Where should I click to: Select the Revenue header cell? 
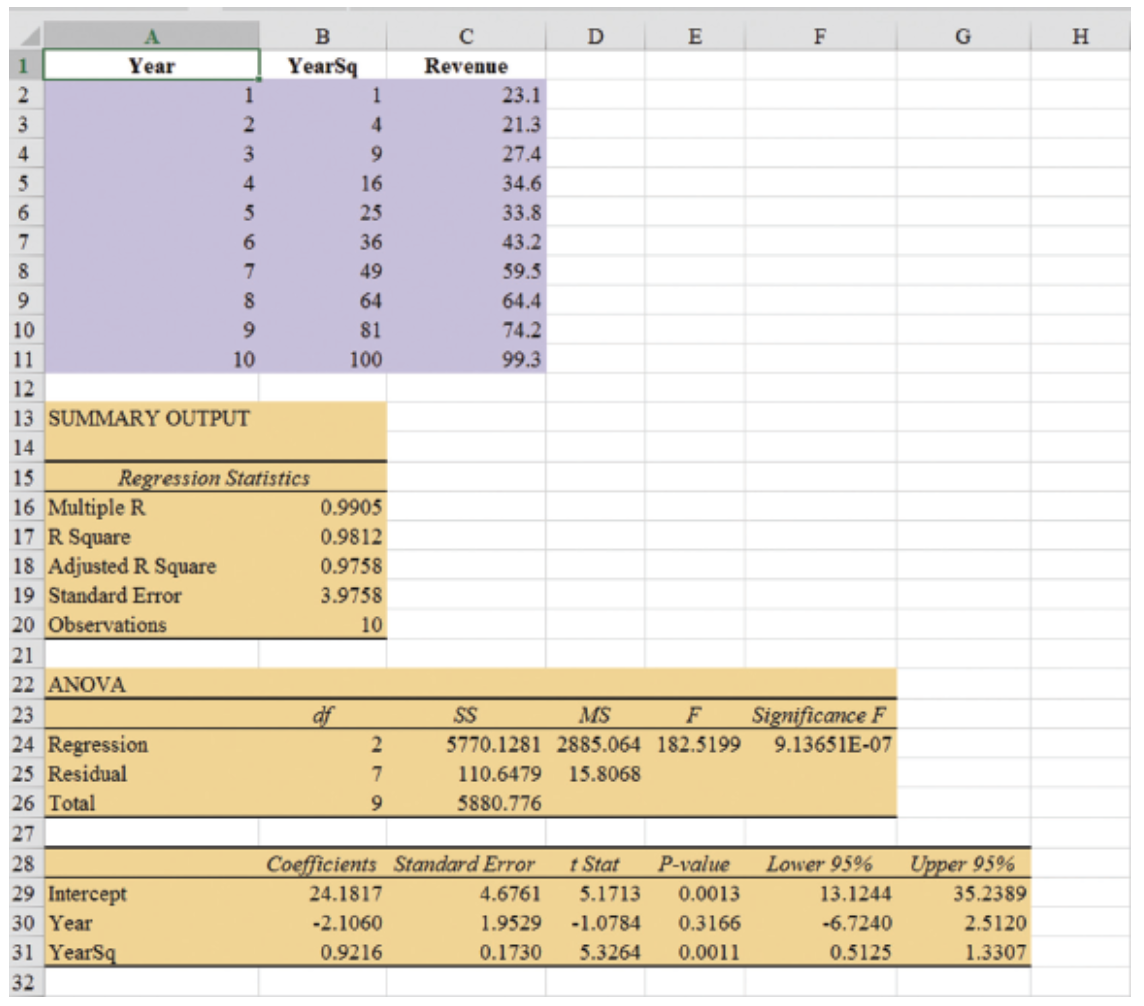[466, 62]
